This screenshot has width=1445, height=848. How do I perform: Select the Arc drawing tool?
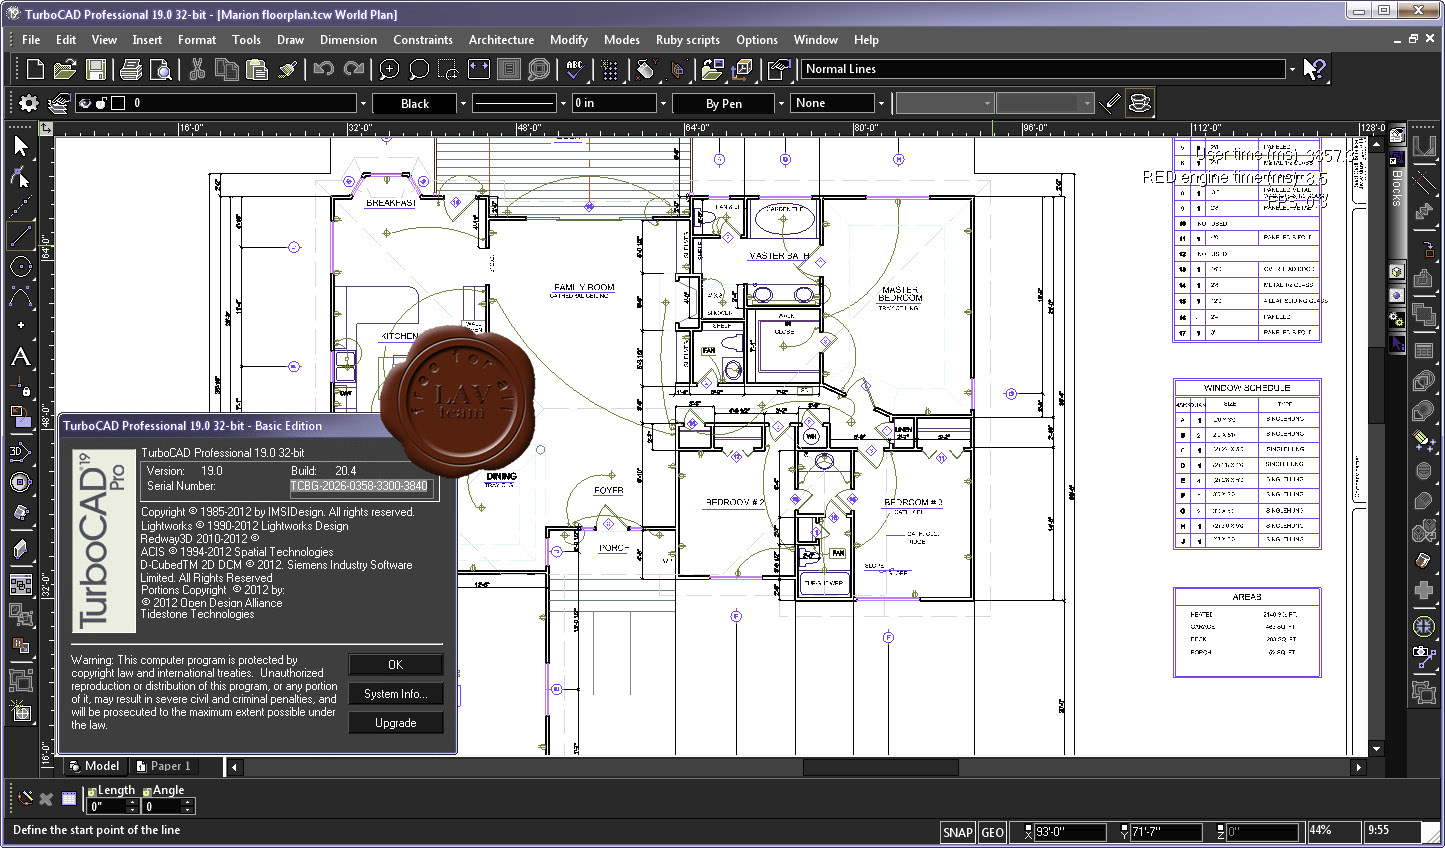pyautogui.click(x=20, y=296)
